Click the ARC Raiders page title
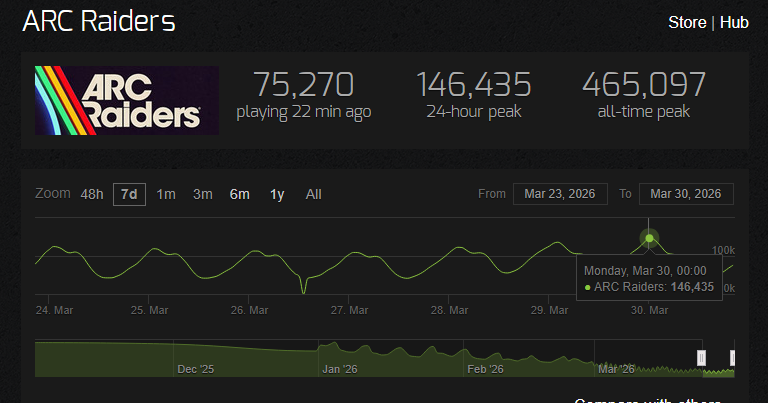768x403 pixels. point(99,21)
